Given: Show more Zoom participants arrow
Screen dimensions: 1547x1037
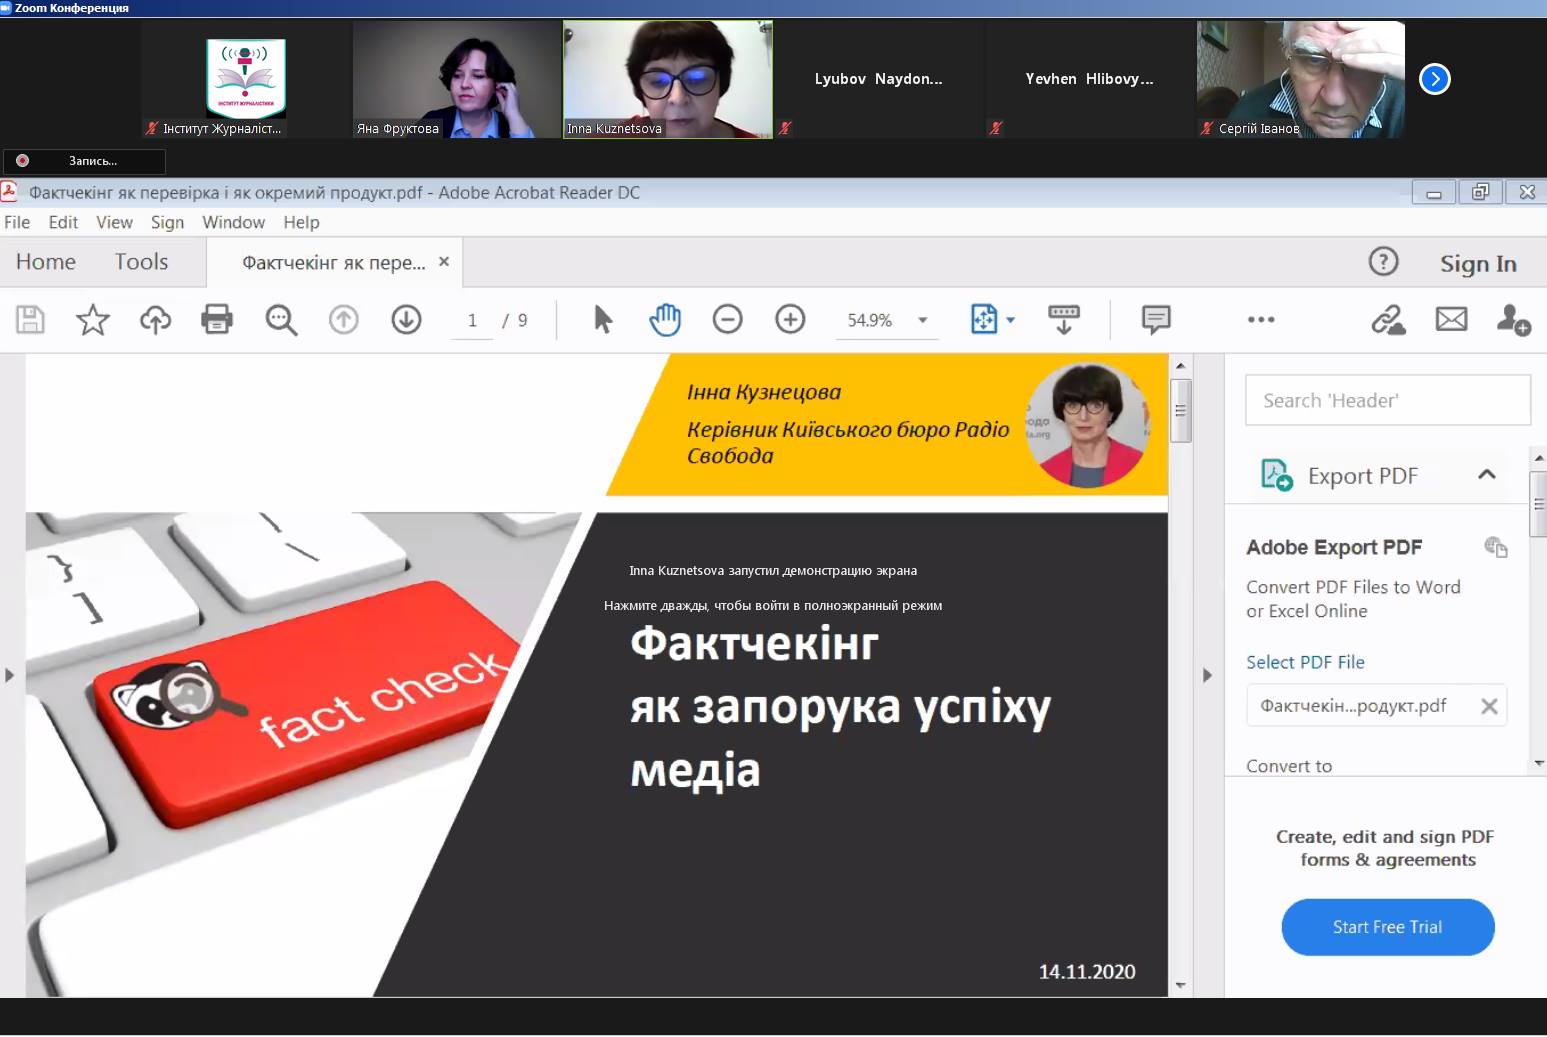Looking at the screenshot, I should coord(1434,79).
